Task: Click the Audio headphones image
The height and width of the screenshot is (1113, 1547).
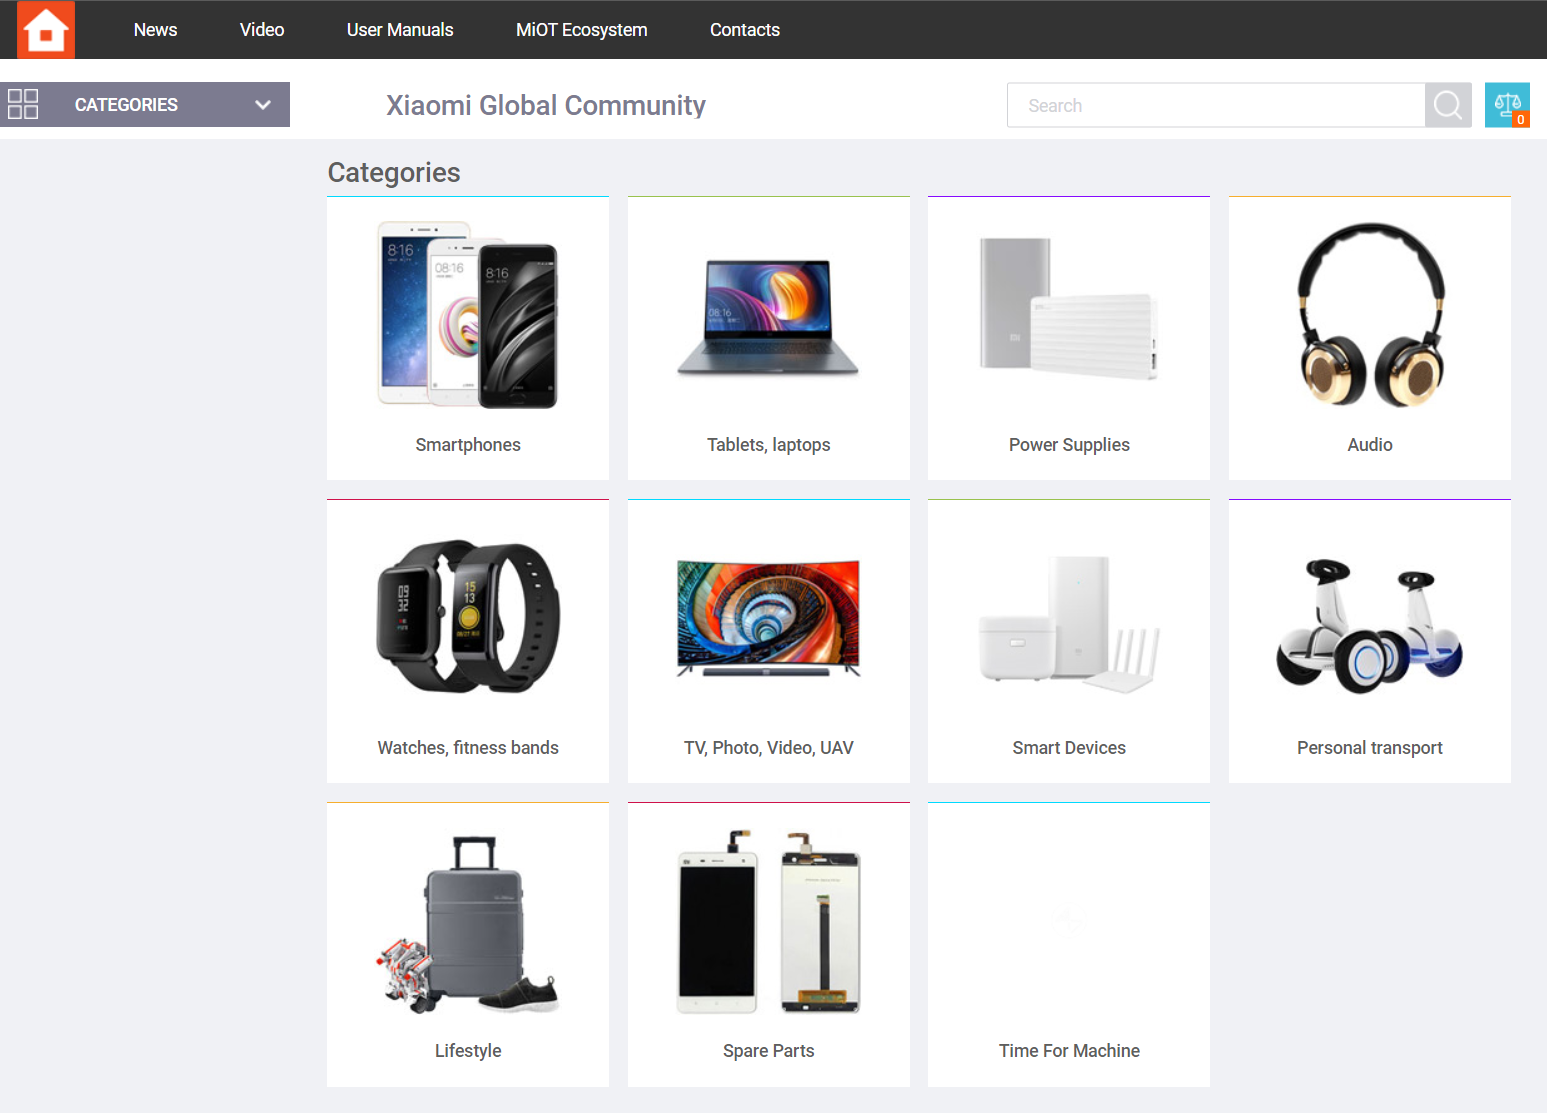Action: (x=1369, y=315)
